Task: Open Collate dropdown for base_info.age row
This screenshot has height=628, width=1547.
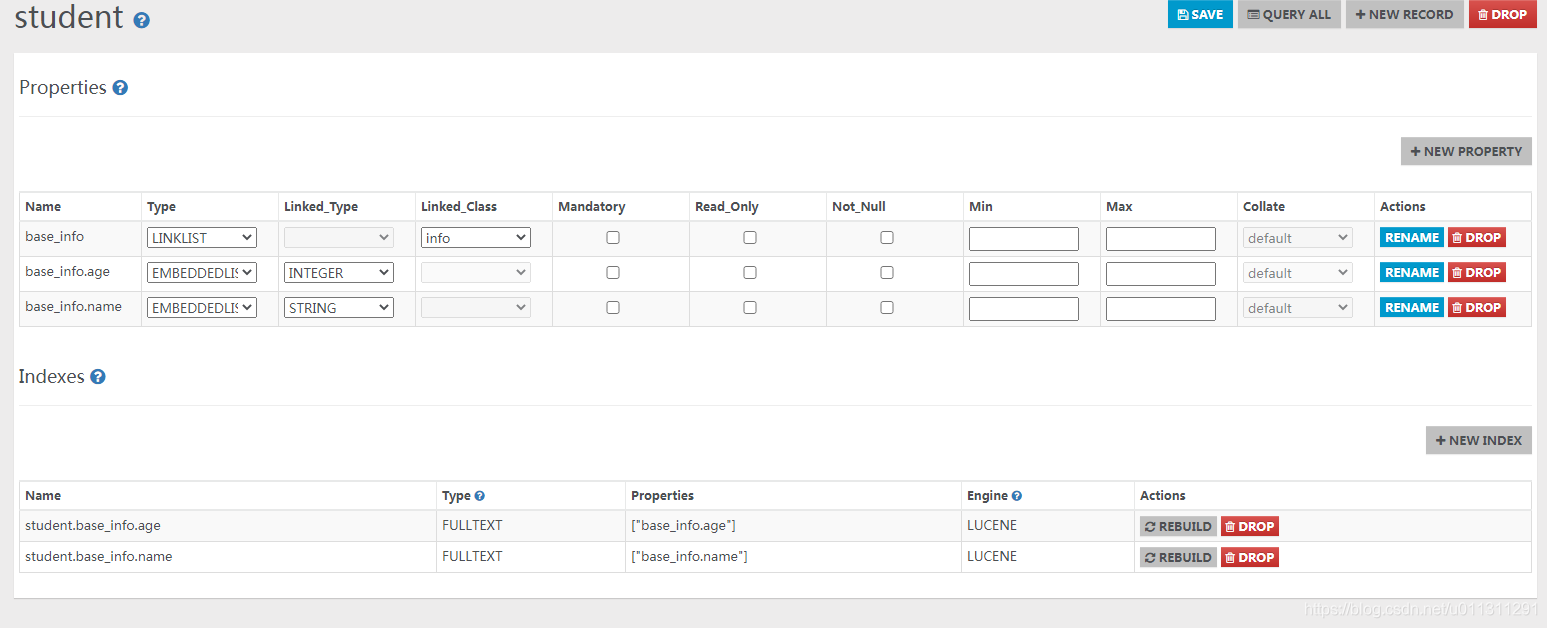Action: [1298, 273]
